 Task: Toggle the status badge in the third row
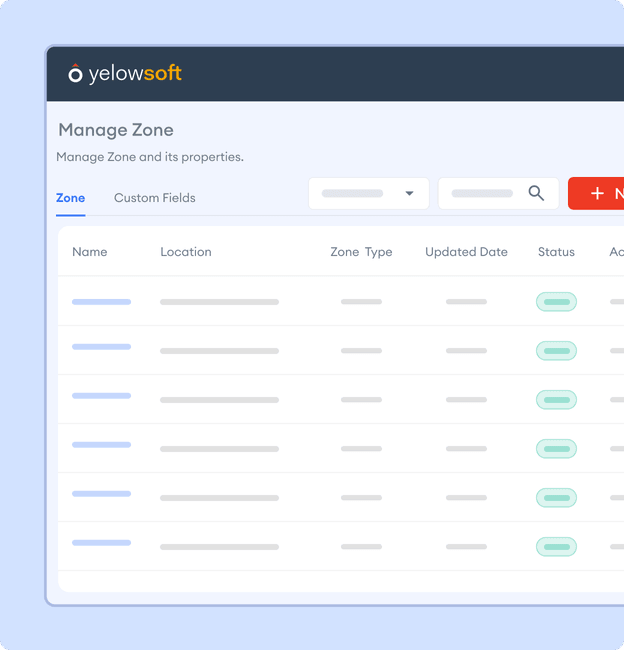556,400
